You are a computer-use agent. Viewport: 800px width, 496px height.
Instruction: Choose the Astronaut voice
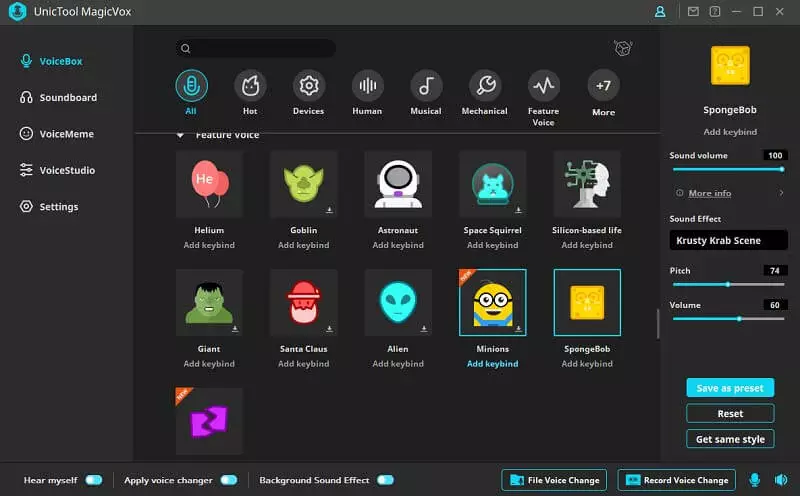point(398,184)
